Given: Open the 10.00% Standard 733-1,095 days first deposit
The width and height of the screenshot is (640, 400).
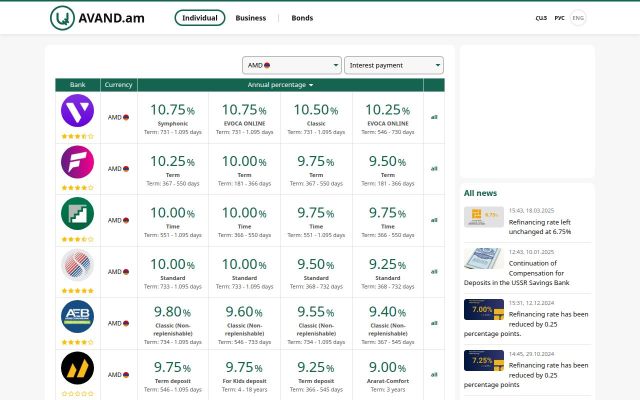Looking at the screenshot, I should (x=173, y=272).
